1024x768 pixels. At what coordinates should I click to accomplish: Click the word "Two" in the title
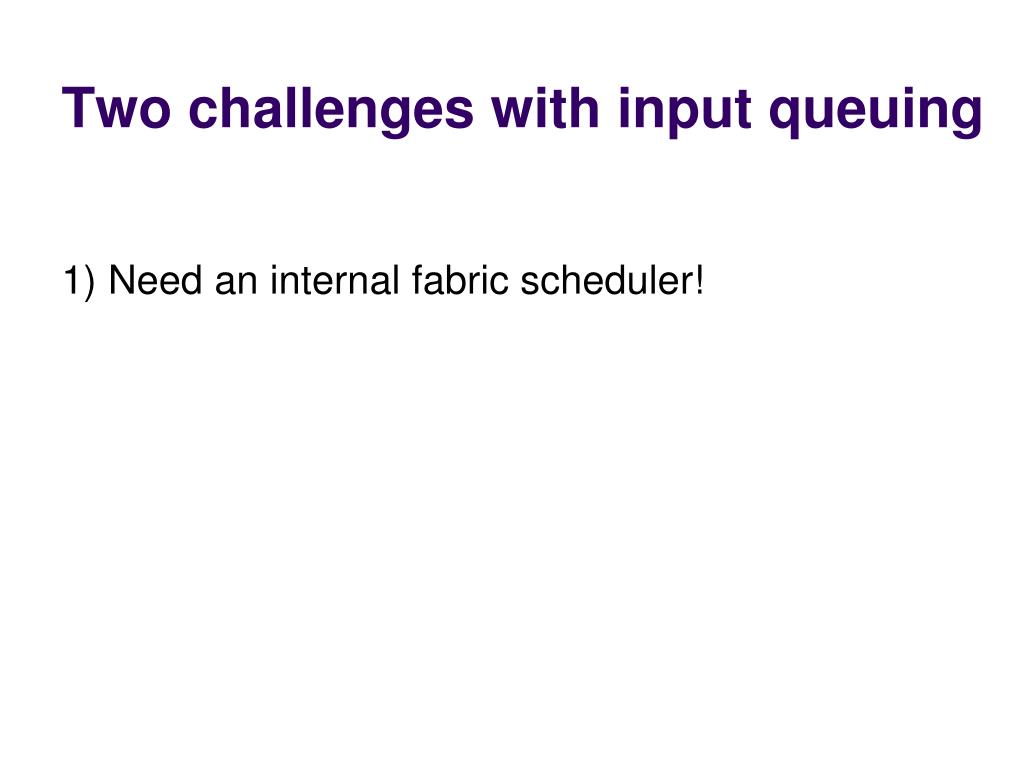tap(117, 108)
